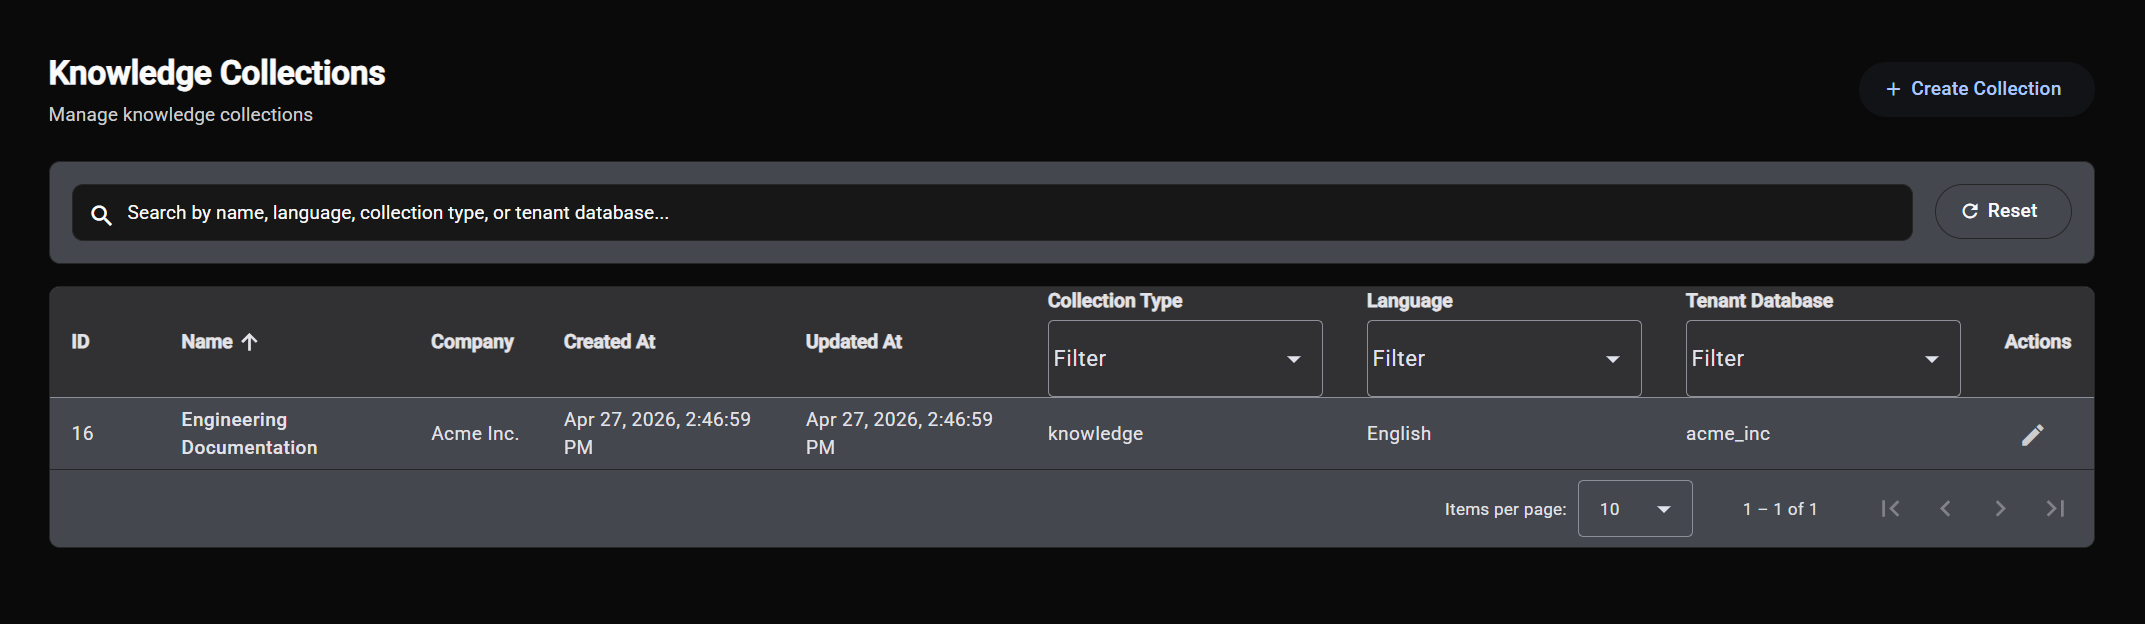Sort by the Updated At column header
Screen dimensions: 2145x624
coord(854,342)
